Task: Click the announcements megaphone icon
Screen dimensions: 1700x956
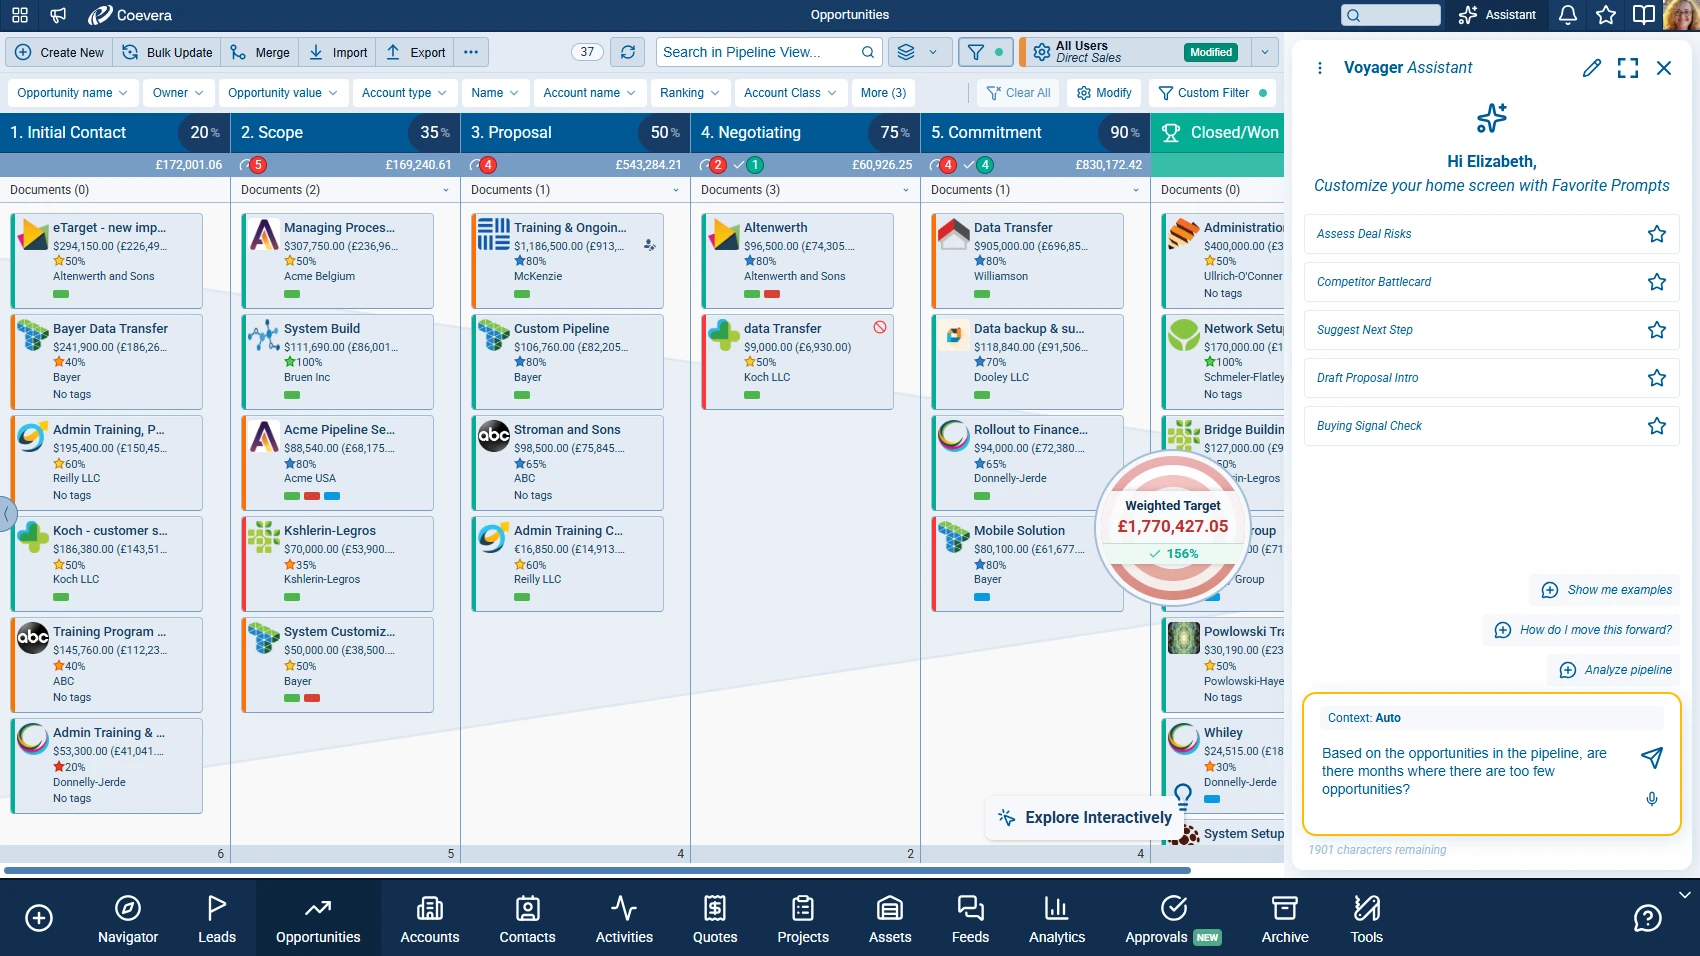Action: coord(59,15)
